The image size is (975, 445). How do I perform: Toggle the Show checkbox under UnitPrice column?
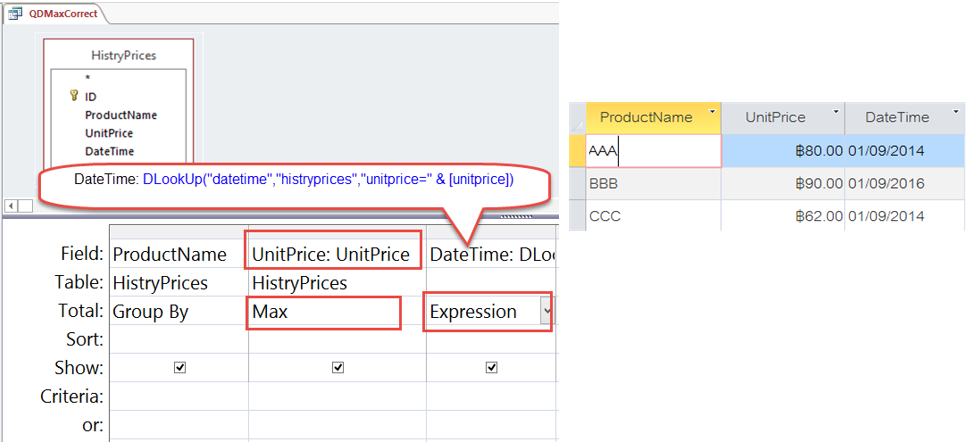(x=336, y=368)
